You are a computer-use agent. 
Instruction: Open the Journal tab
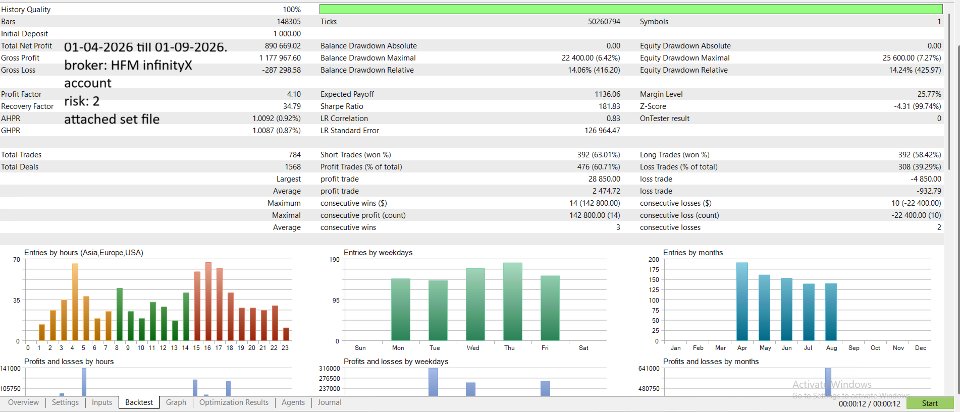(x=329, y=403)
